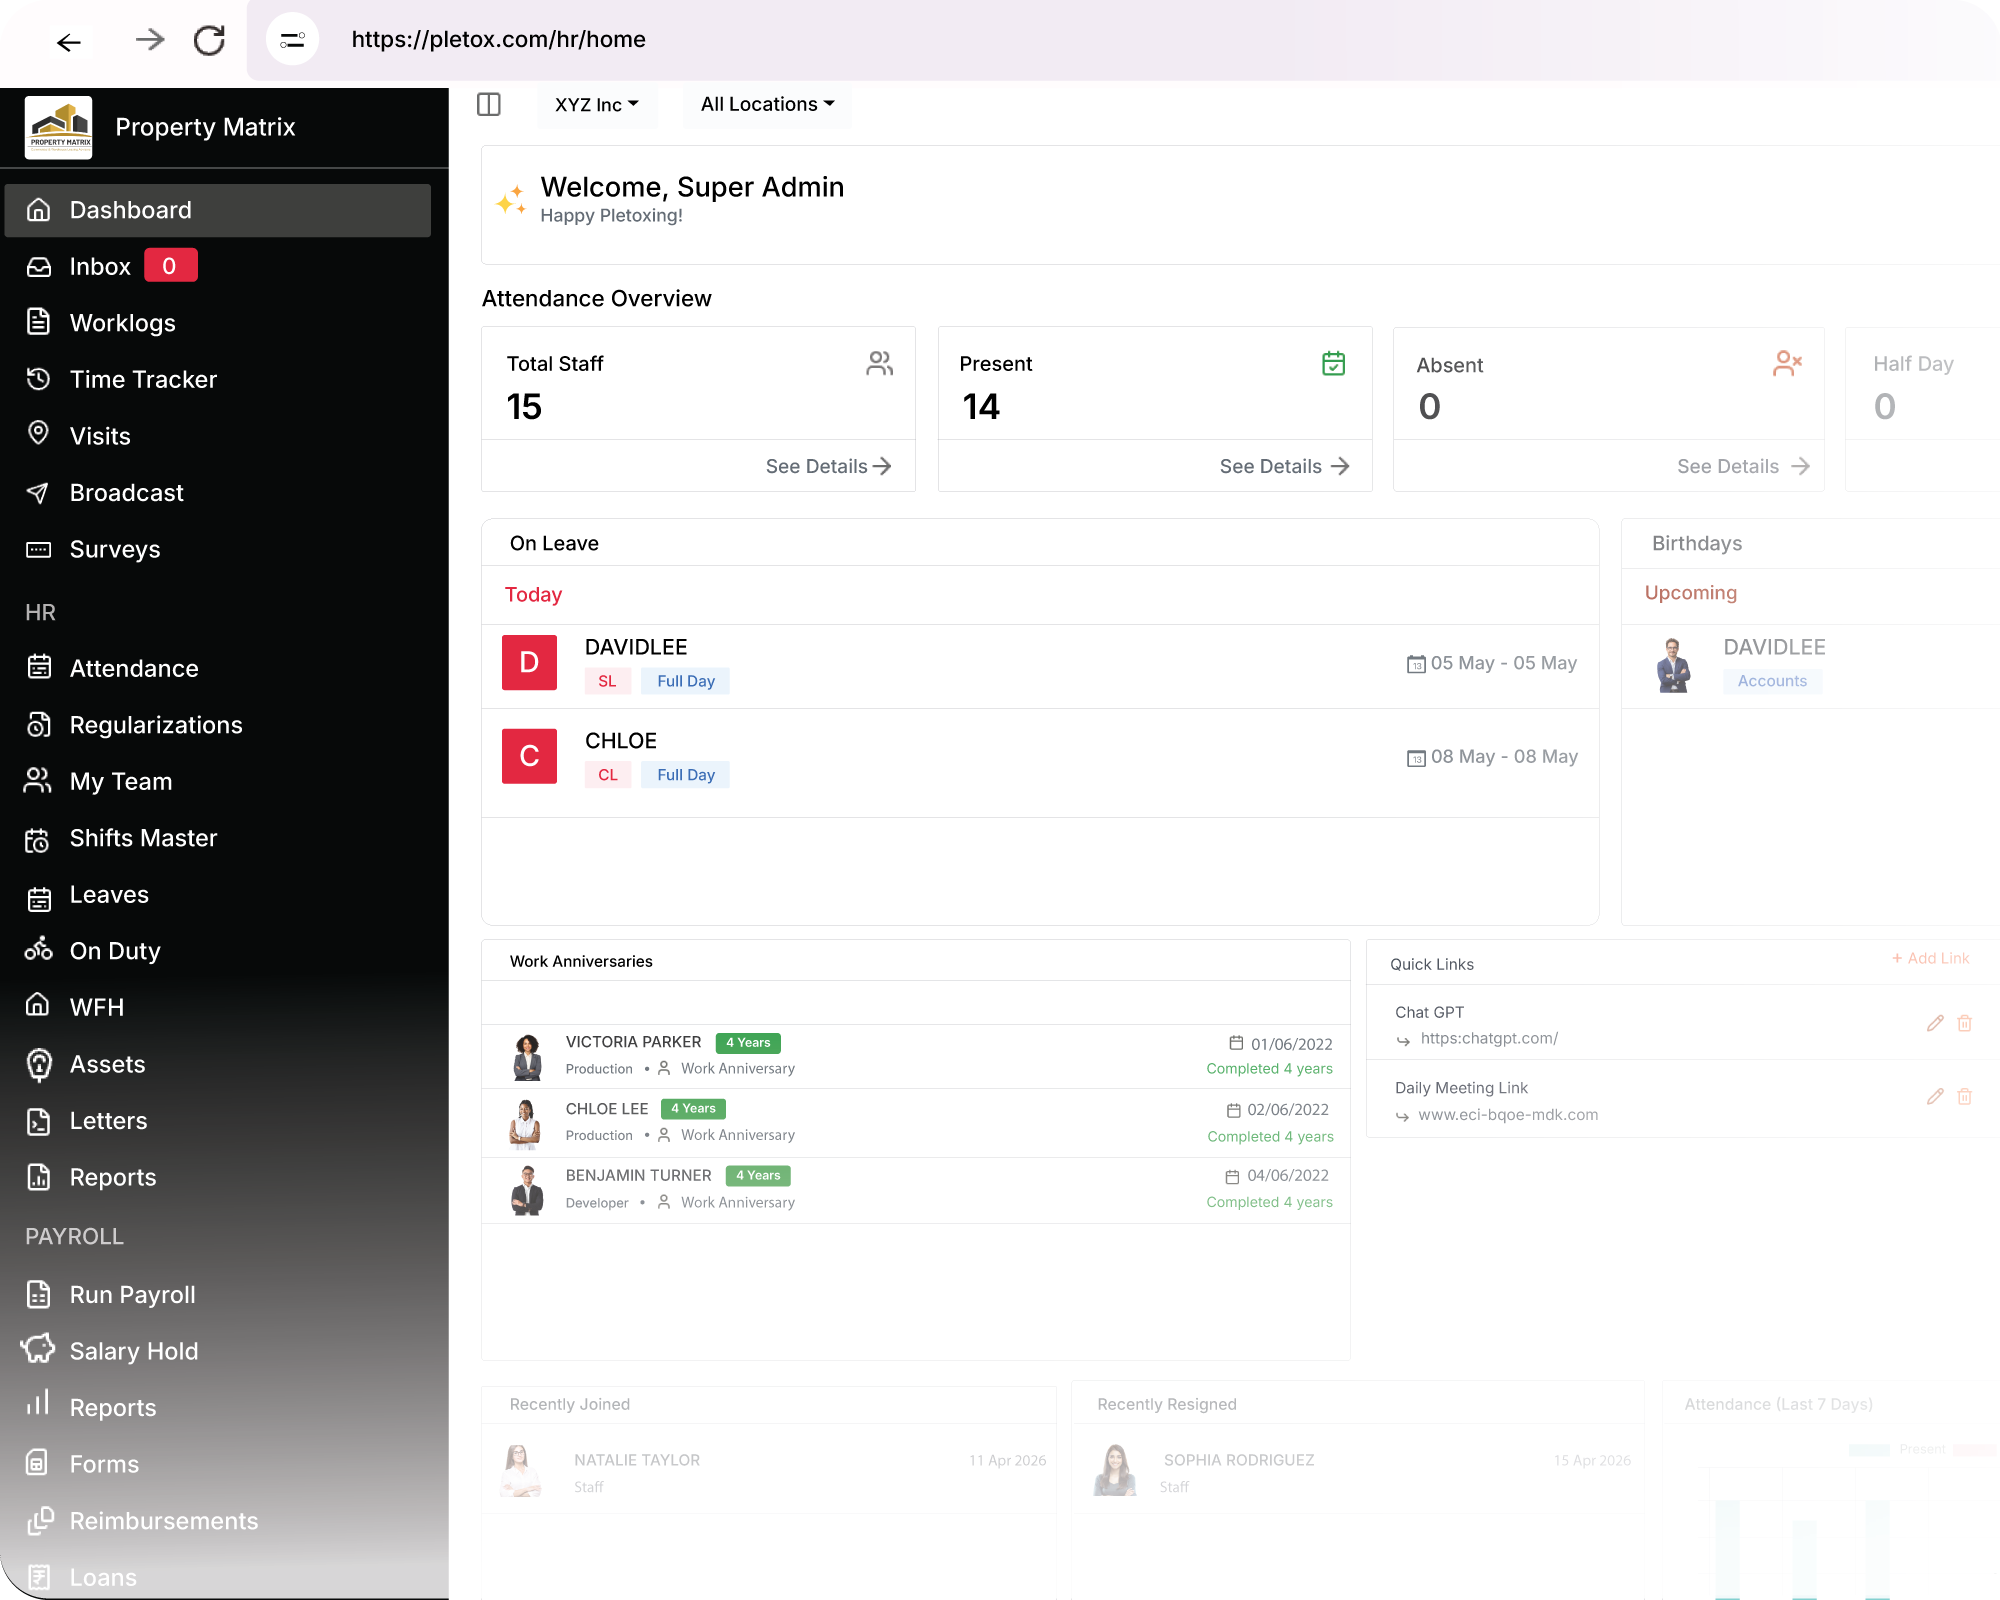The height and width of the screenshot is (1600, 2000).
Task: Click NATALIE TAYLOR in Recently Joined
Action: (637, 1460)
